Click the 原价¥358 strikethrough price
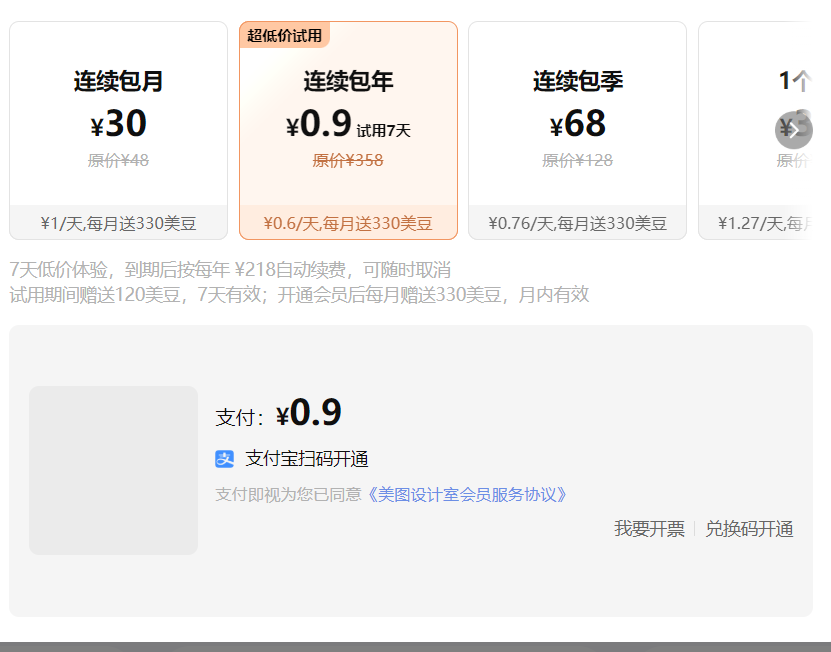The image size is (831, 652). pos(348,160)
